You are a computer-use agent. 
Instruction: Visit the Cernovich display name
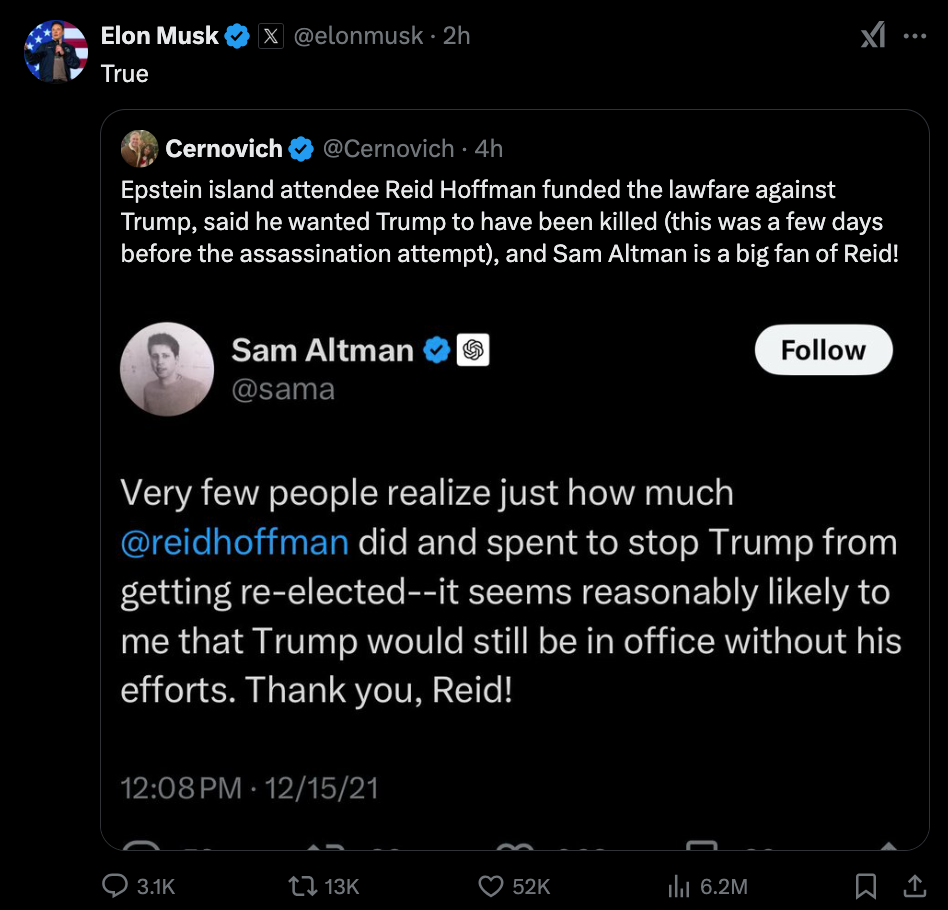(x=224, y=149)
